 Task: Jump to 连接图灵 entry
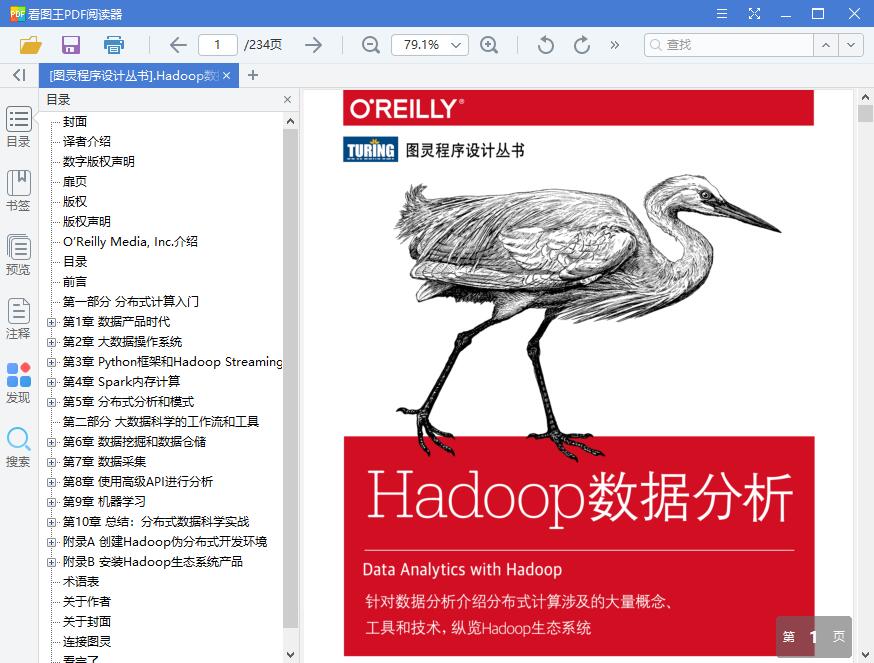click(86, 642)
